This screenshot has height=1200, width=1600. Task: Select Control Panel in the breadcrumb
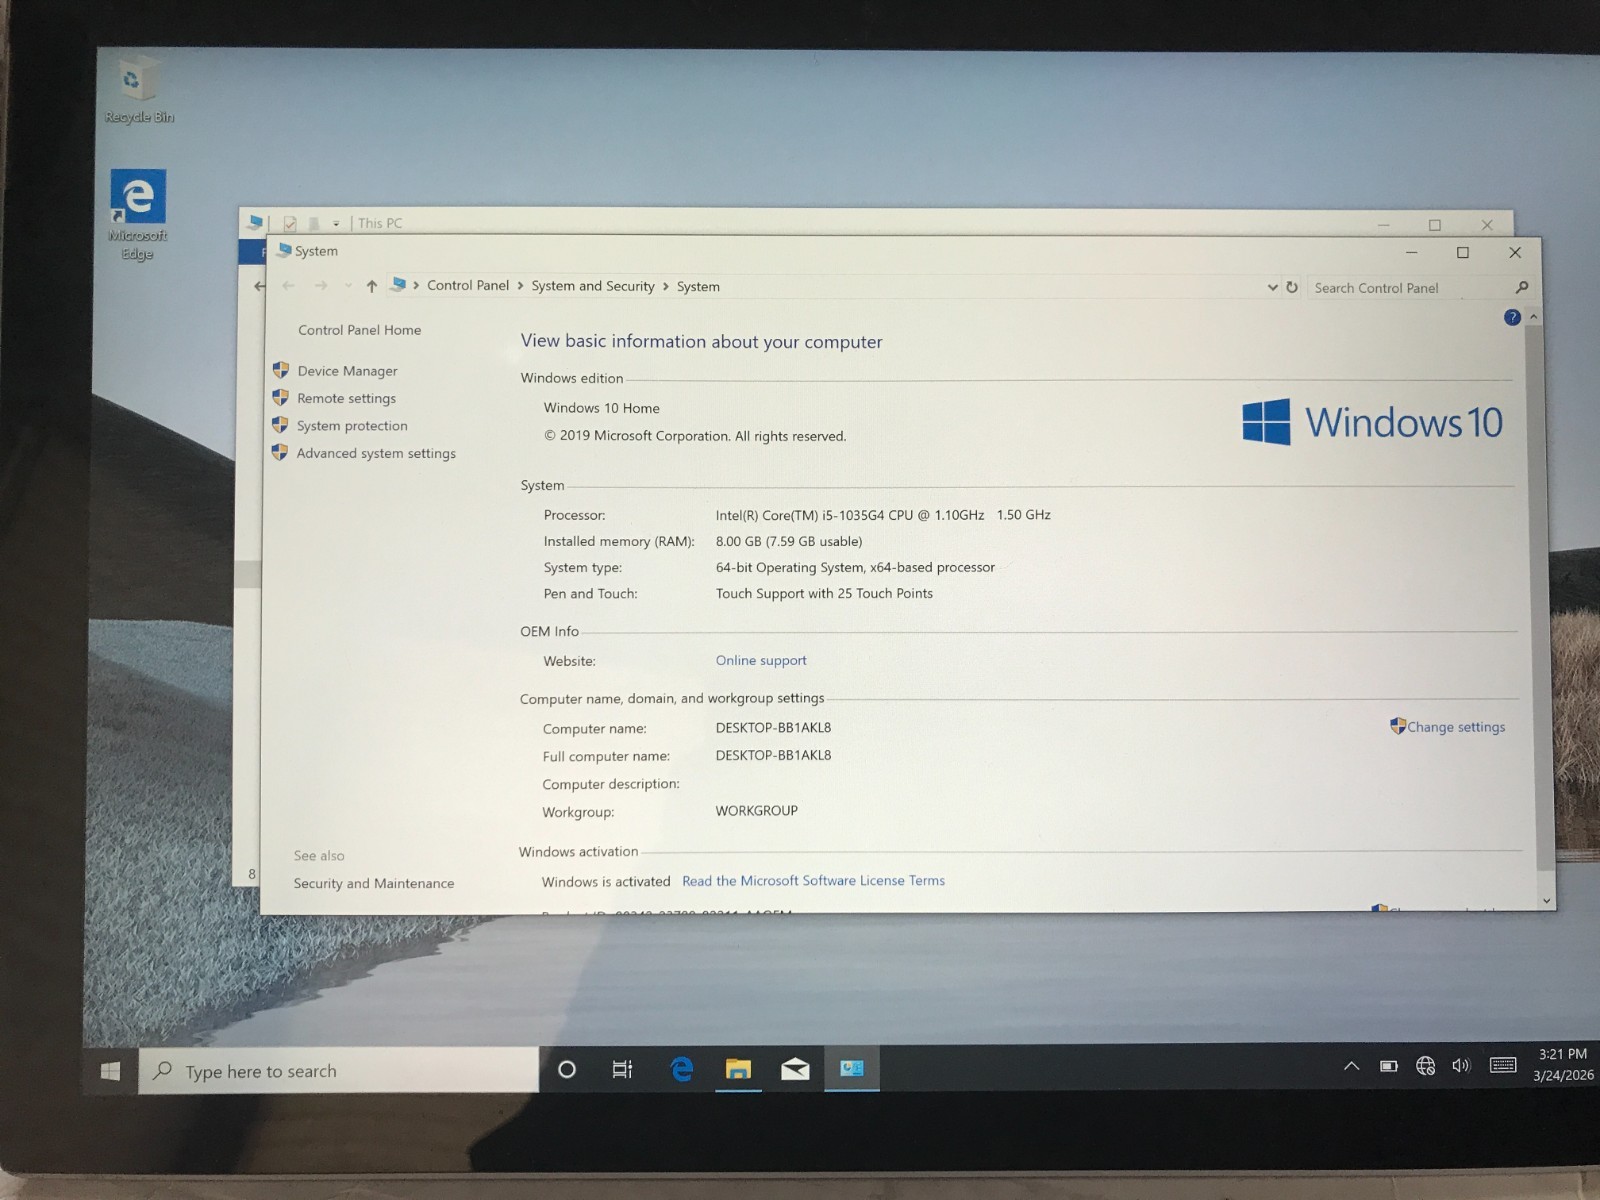point(468,285)
